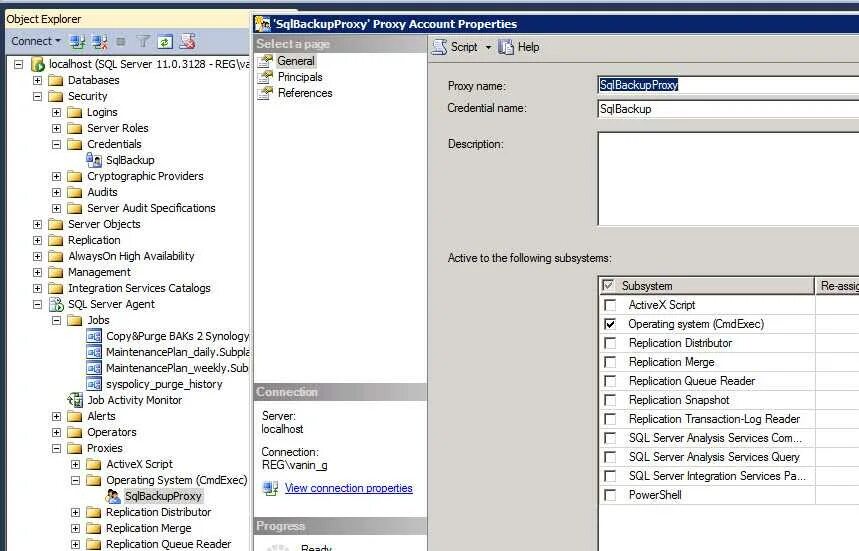
Task: Check the Replication Snapshot subsystem checkbox
Action: tap(610, 400)
